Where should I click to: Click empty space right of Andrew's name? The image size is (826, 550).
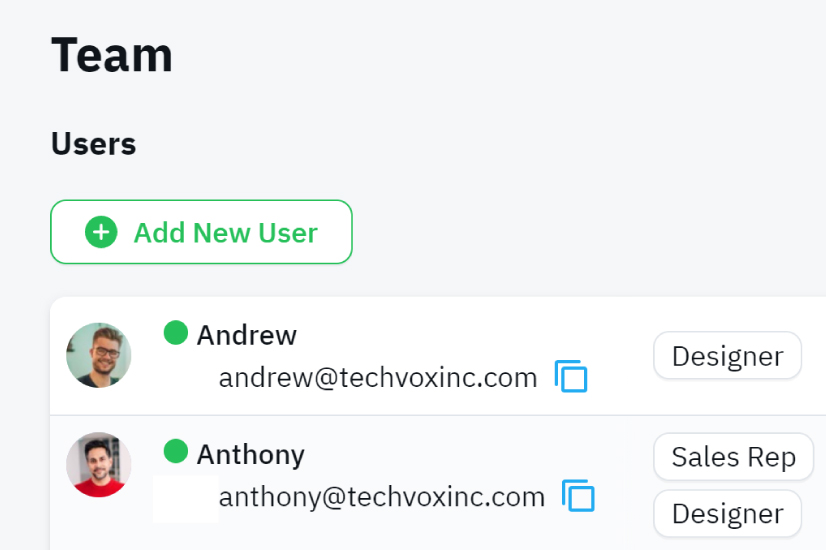pos(450,335)
